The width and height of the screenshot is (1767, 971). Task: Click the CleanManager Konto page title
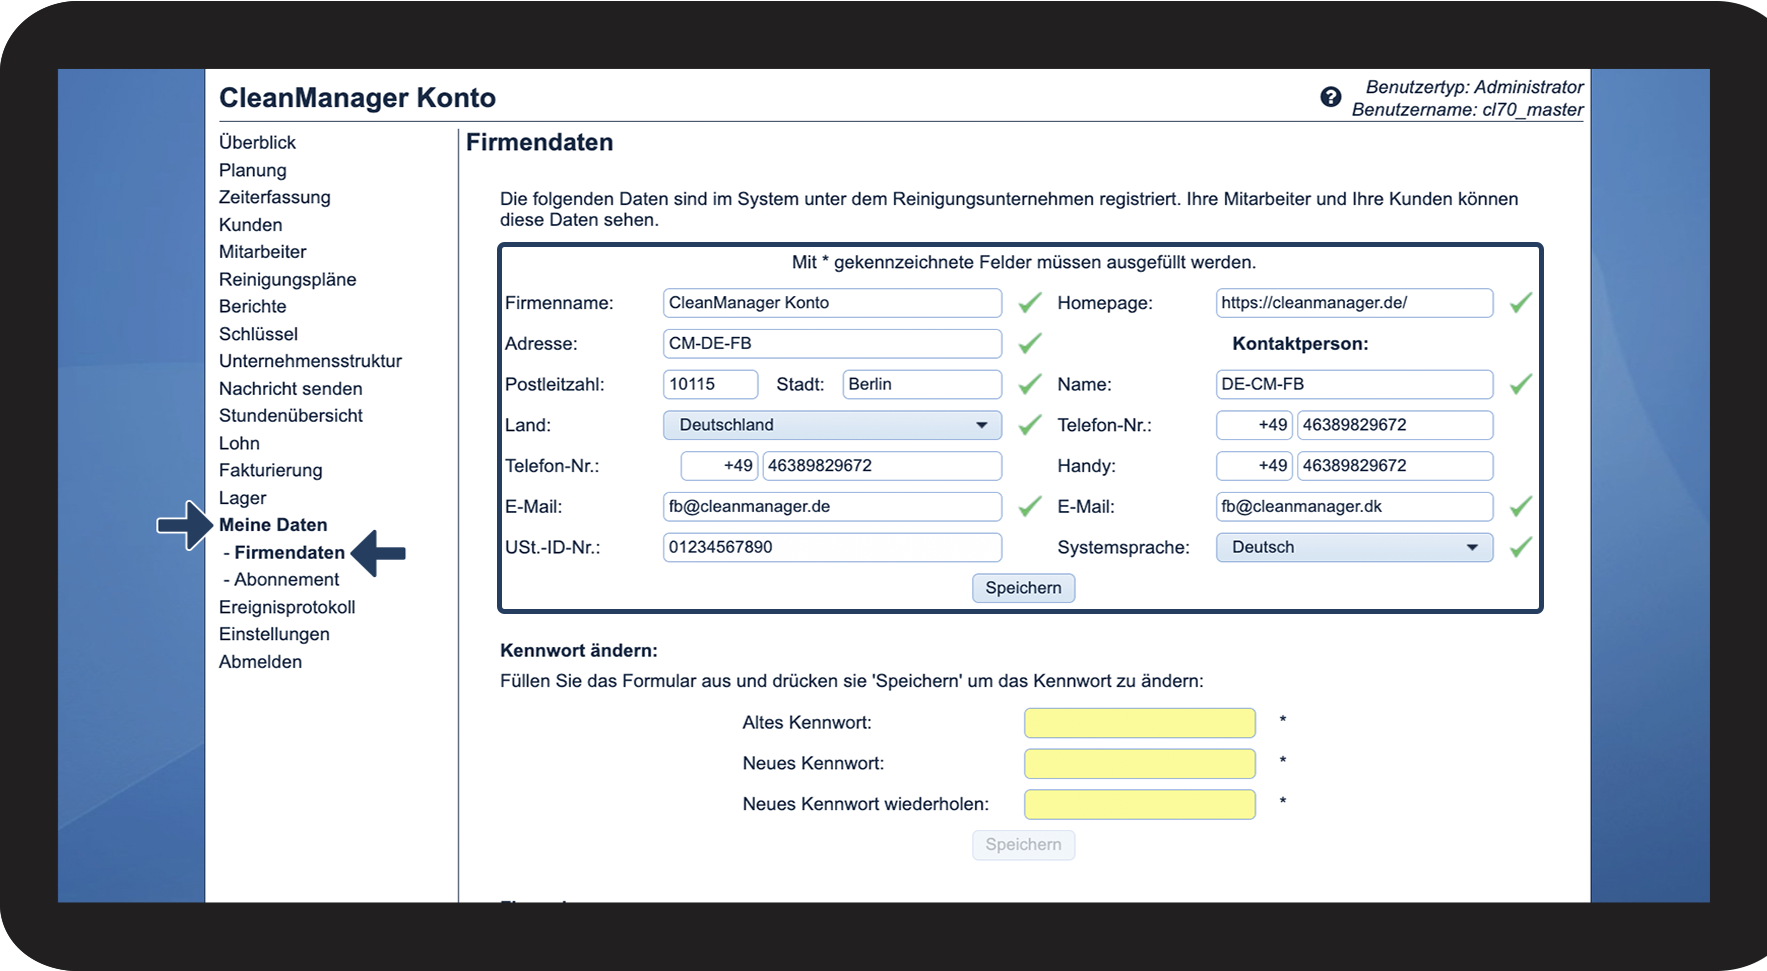point(357,98)
